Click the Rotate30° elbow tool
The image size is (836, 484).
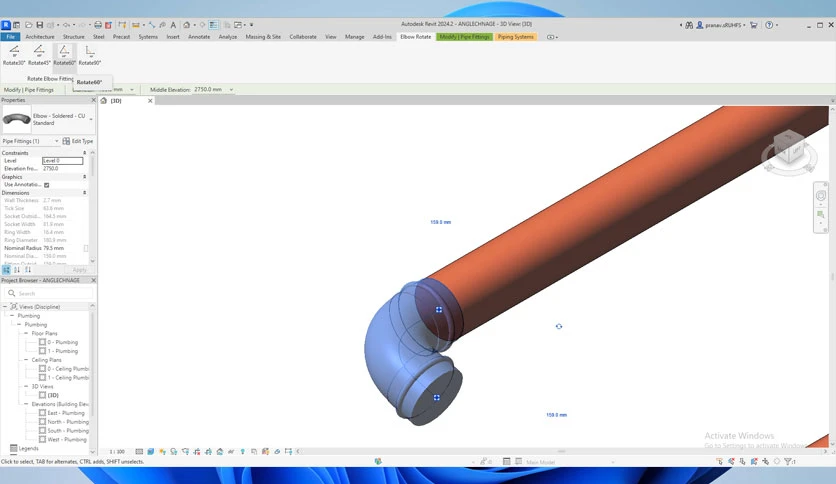[14, 55]
